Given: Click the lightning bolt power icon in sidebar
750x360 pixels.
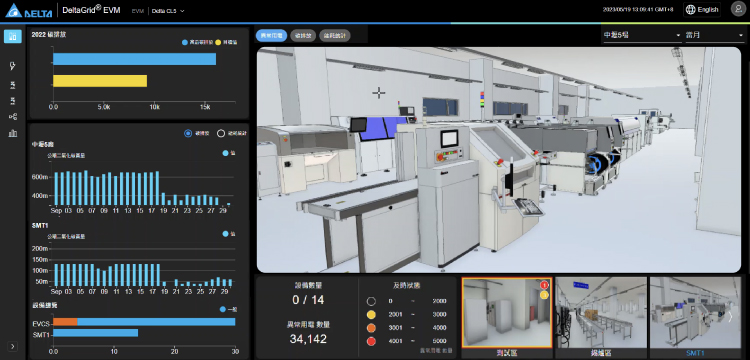Looking at the screenshot, I should tap(13, 66).
